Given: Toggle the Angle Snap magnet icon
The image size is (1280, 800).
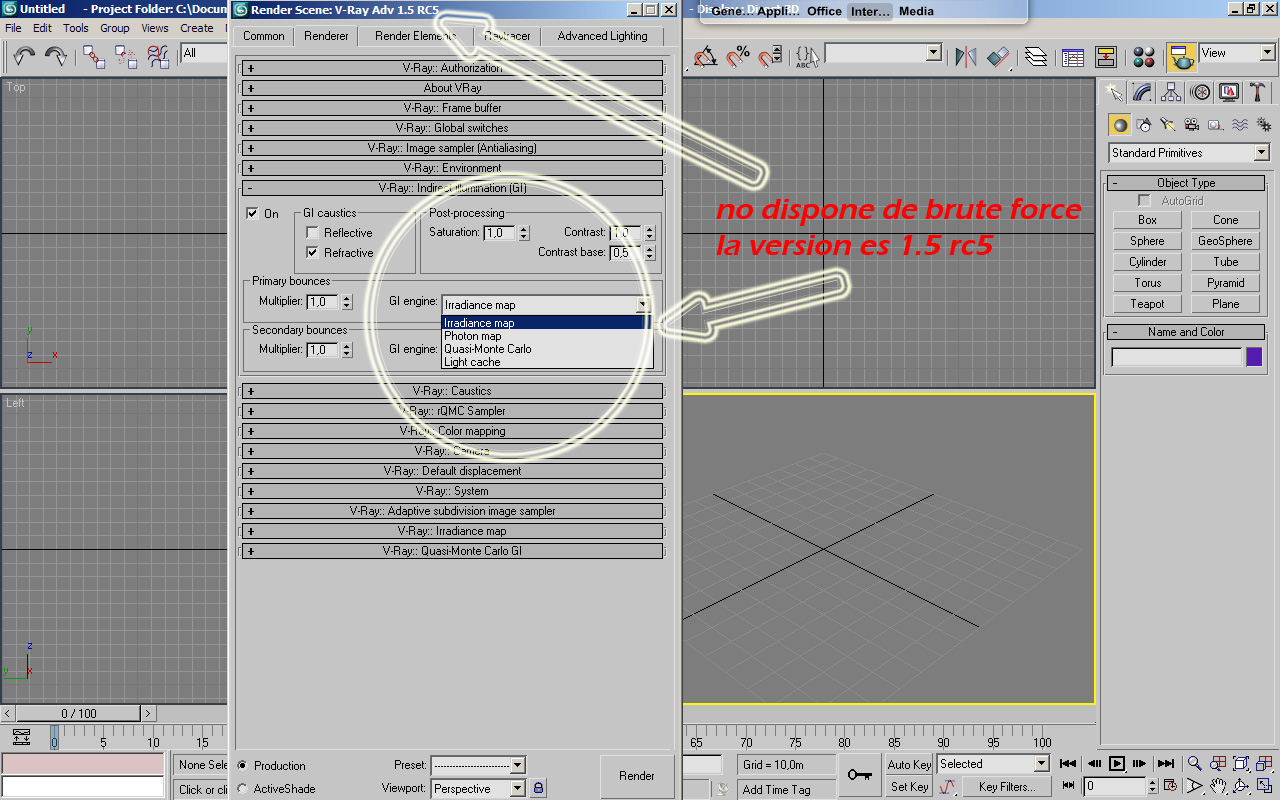Looking at the screenshot, I should 705,56.
